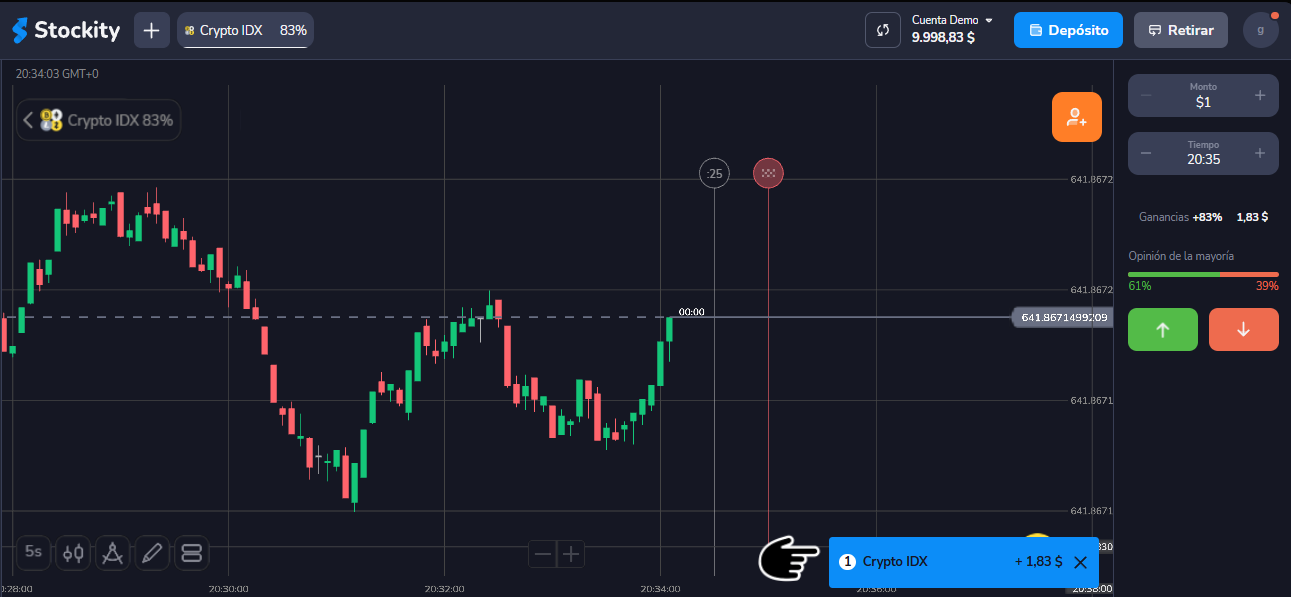Click the add asset plus button
Screen dimensions: 1291x597
tap(151, 30)
